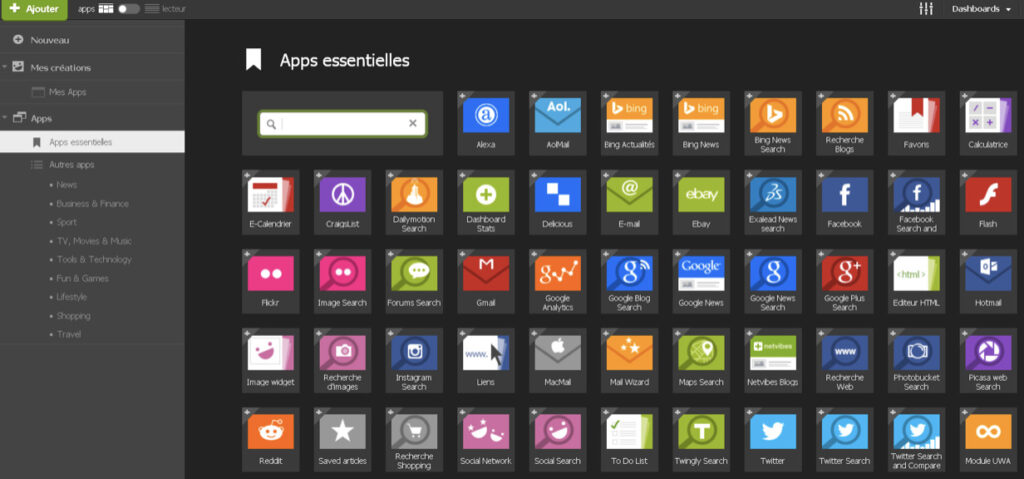The image size is (1024, 479).
Task: Clear search with the X button
Action: tap(413, 124)
